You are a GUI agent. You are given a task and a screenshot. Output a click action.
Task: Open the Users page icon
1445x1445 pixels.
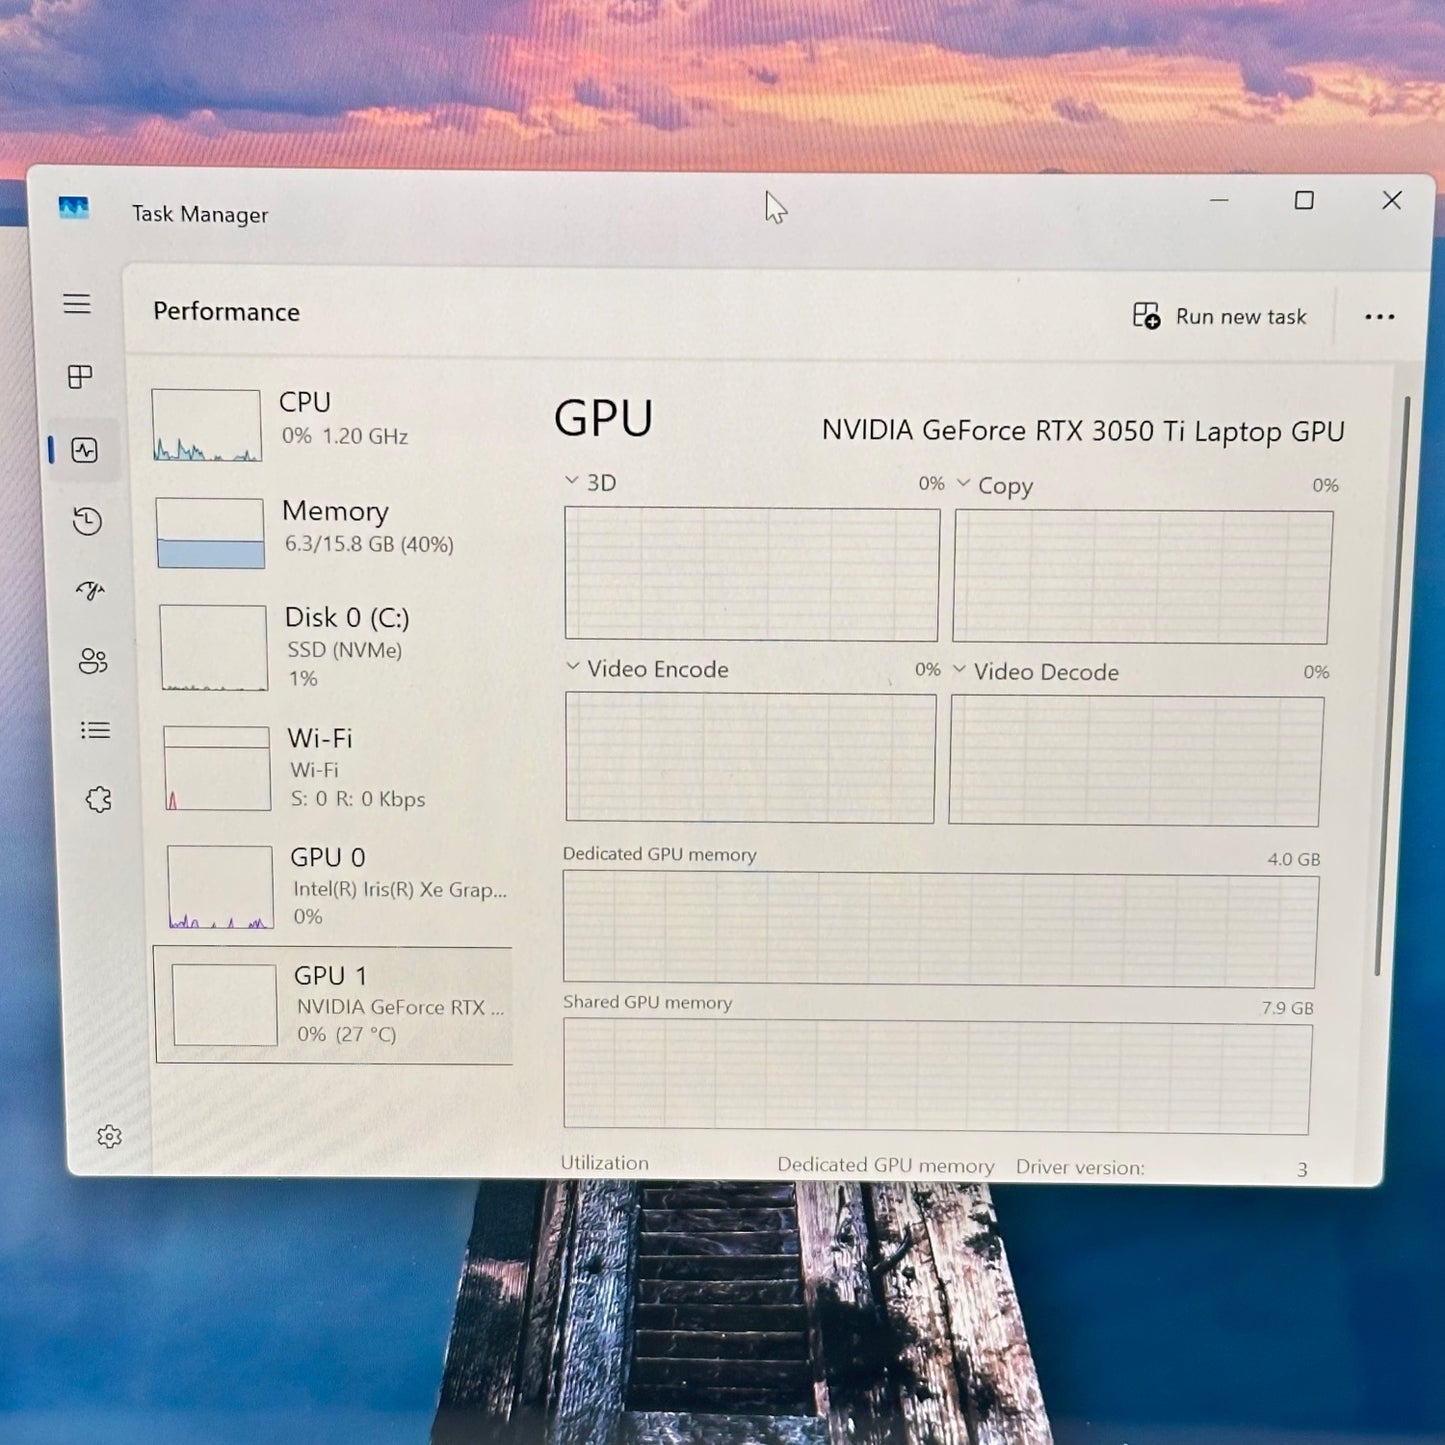click(93, 661)
